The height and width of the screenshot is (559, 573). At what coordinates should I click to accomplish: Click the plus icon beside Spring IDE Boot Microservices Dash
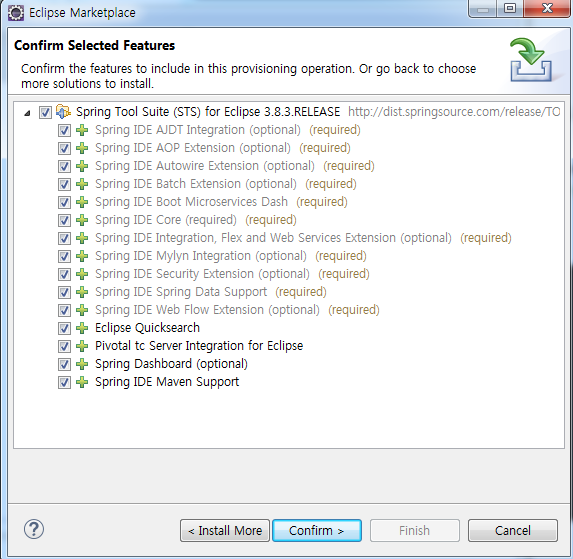coord(82,202)
